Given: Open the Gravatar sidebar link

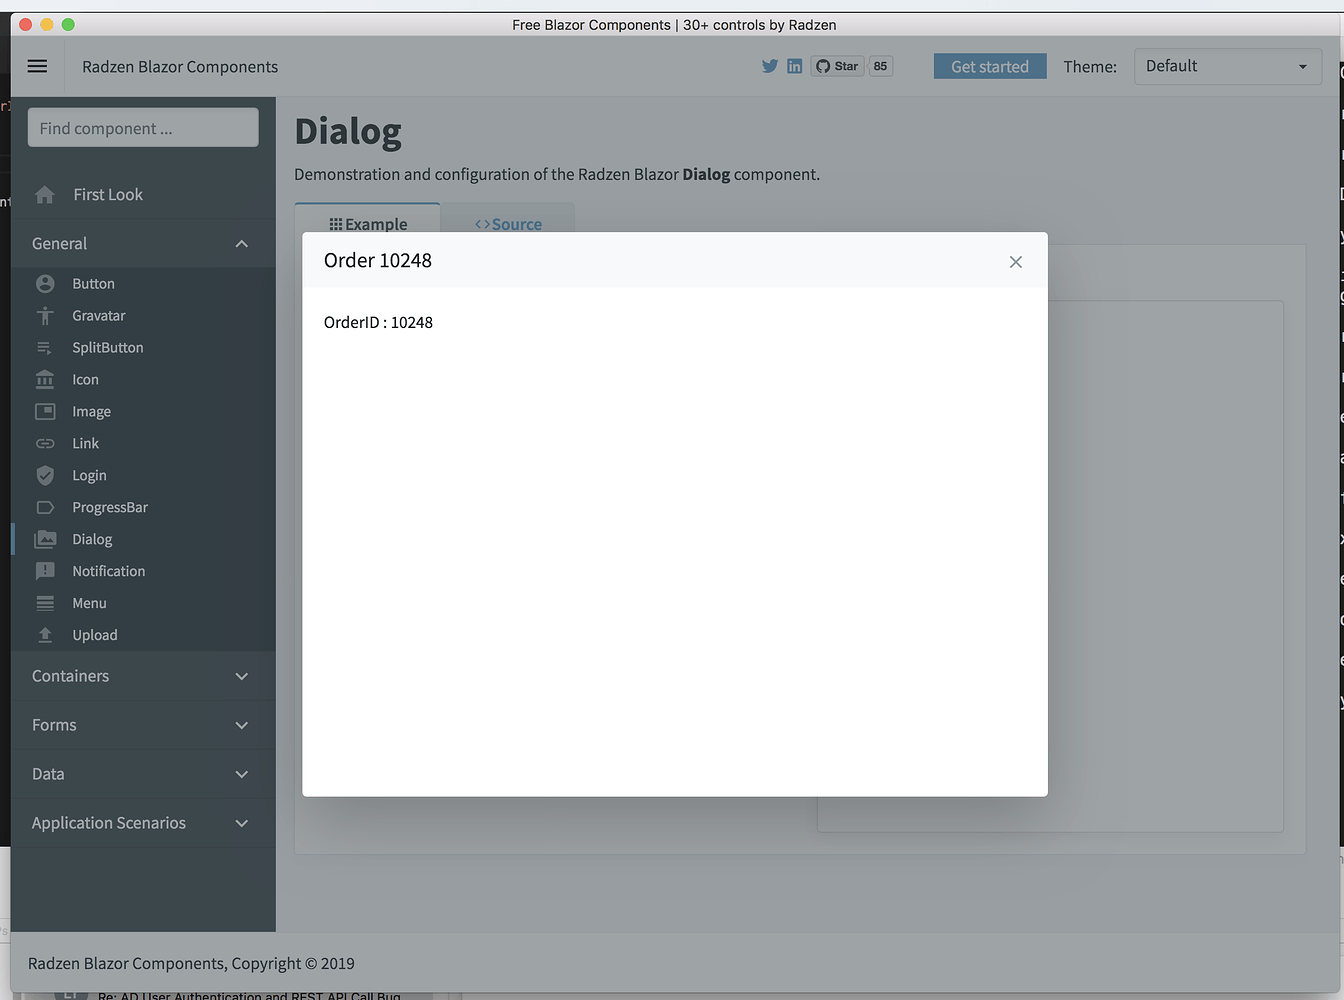Looking at the screenshot, I should coord(99,316).
